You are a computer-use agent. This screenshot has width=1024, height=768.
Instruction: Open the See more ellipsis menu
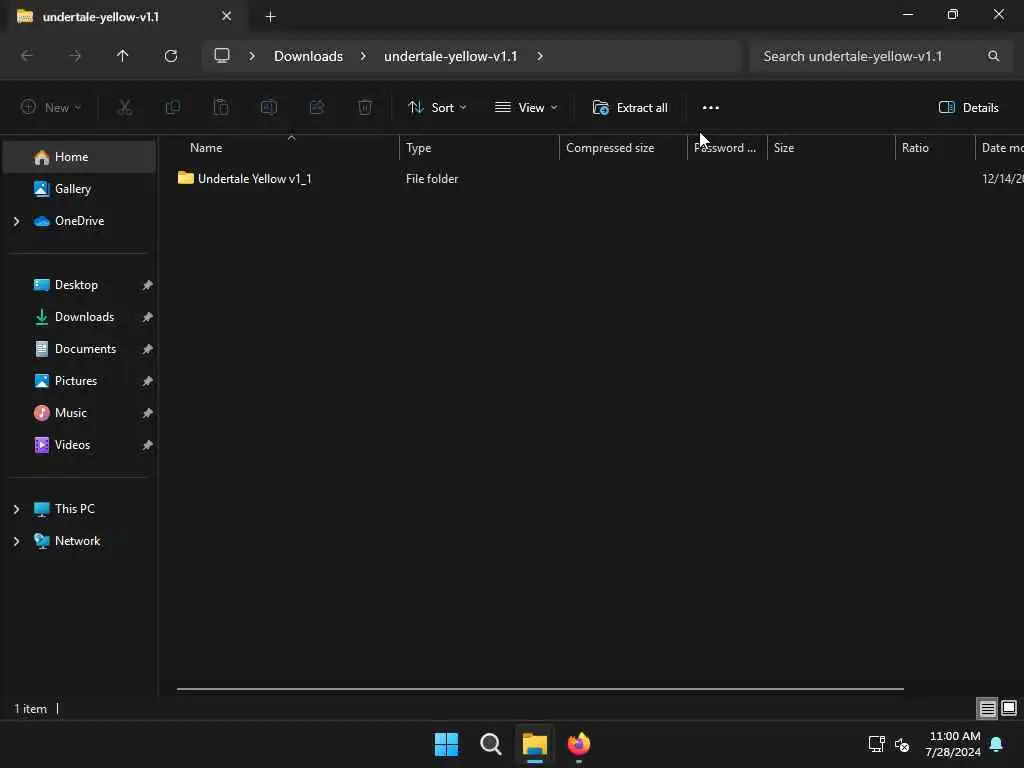pyautogui.click(x=711, y=108)
